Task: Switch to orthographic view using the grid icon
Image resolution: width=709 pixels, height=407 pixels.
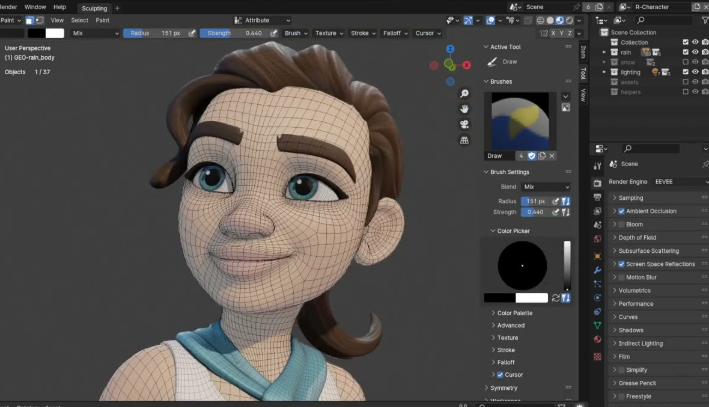Action: [x=465, y=140]
